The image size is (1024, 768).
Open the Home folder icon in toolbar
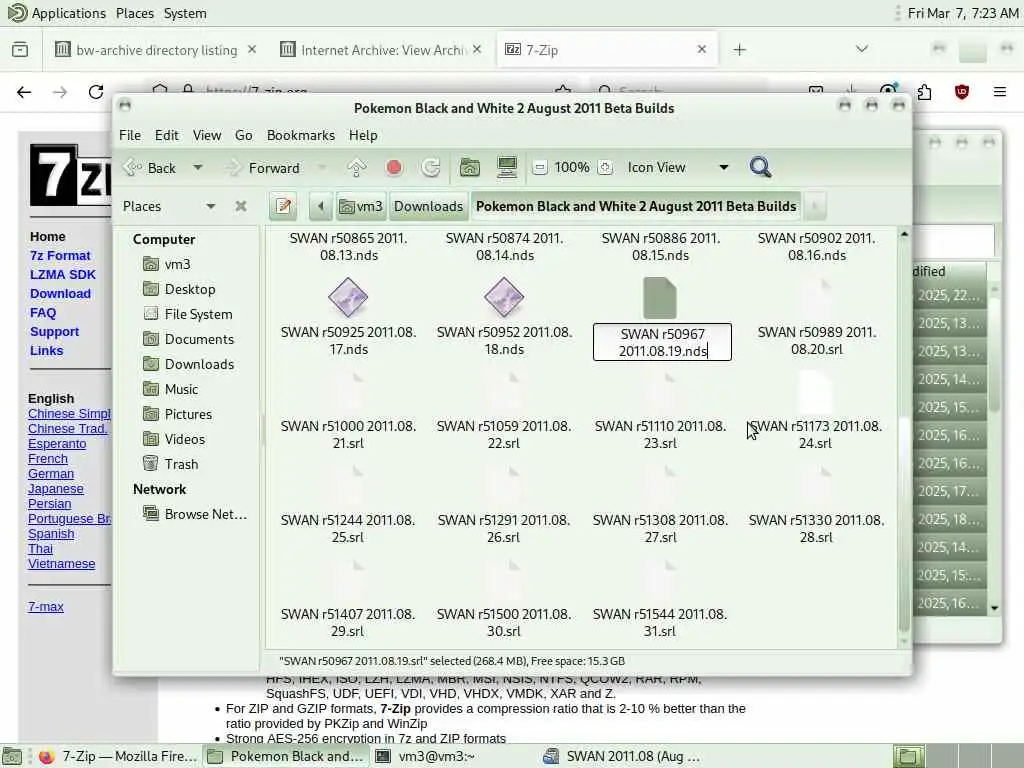click(x=470, y=168)
